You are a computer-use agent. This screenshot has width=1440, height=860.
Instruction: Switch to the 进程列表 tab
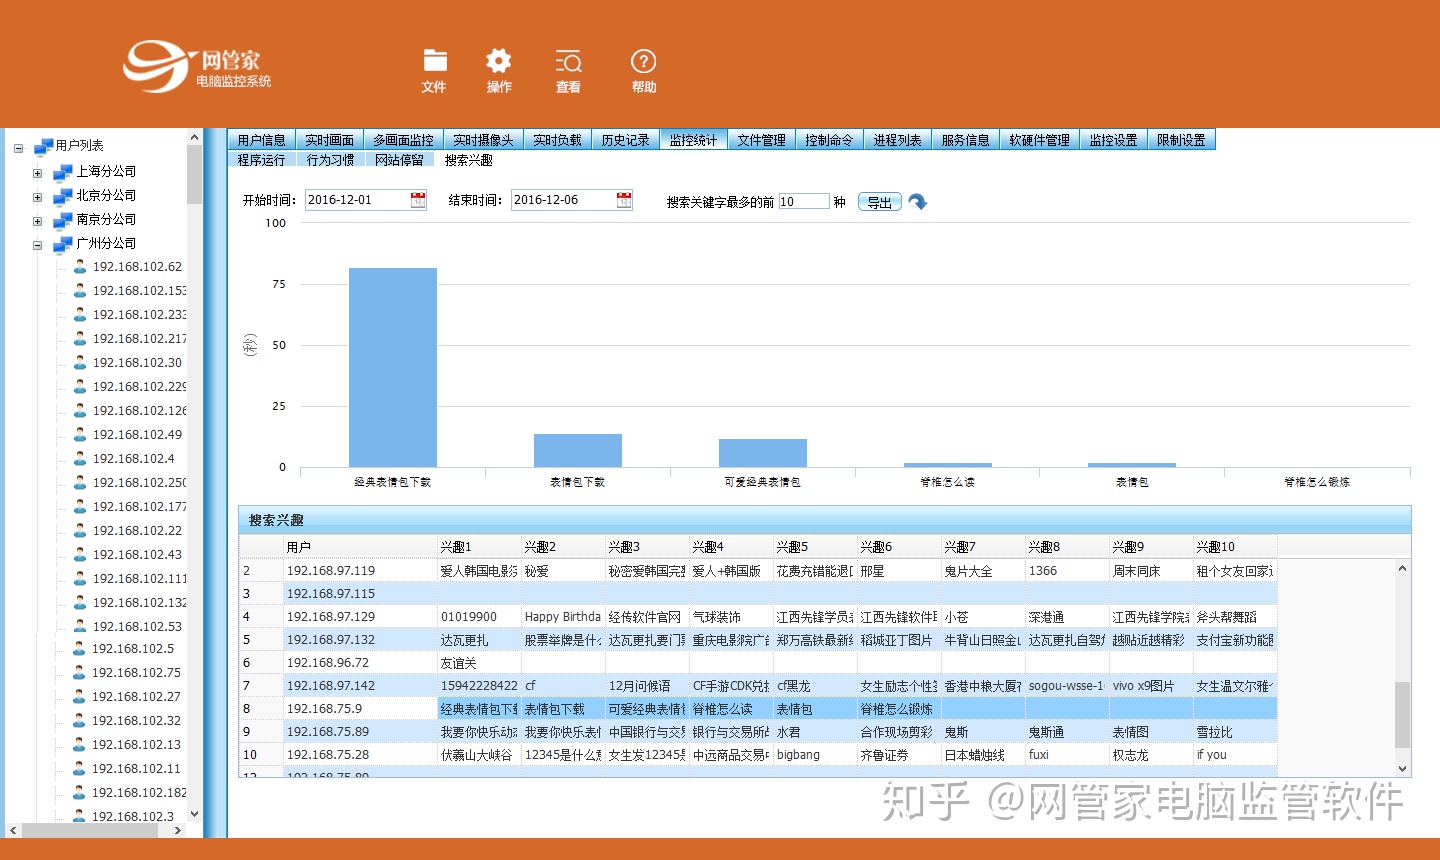pyautogui.click(x=897, y=140)
